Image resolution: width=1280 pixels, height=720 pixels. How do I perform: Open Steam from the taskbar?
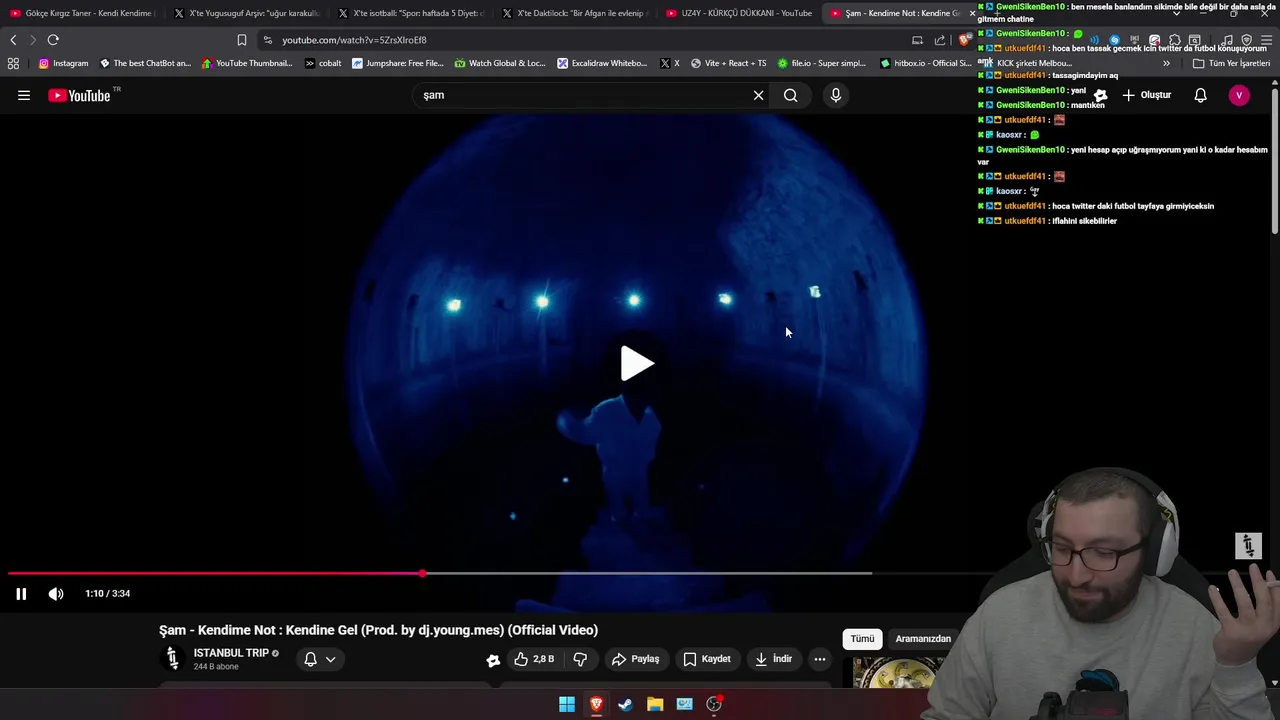pos(625,704)
